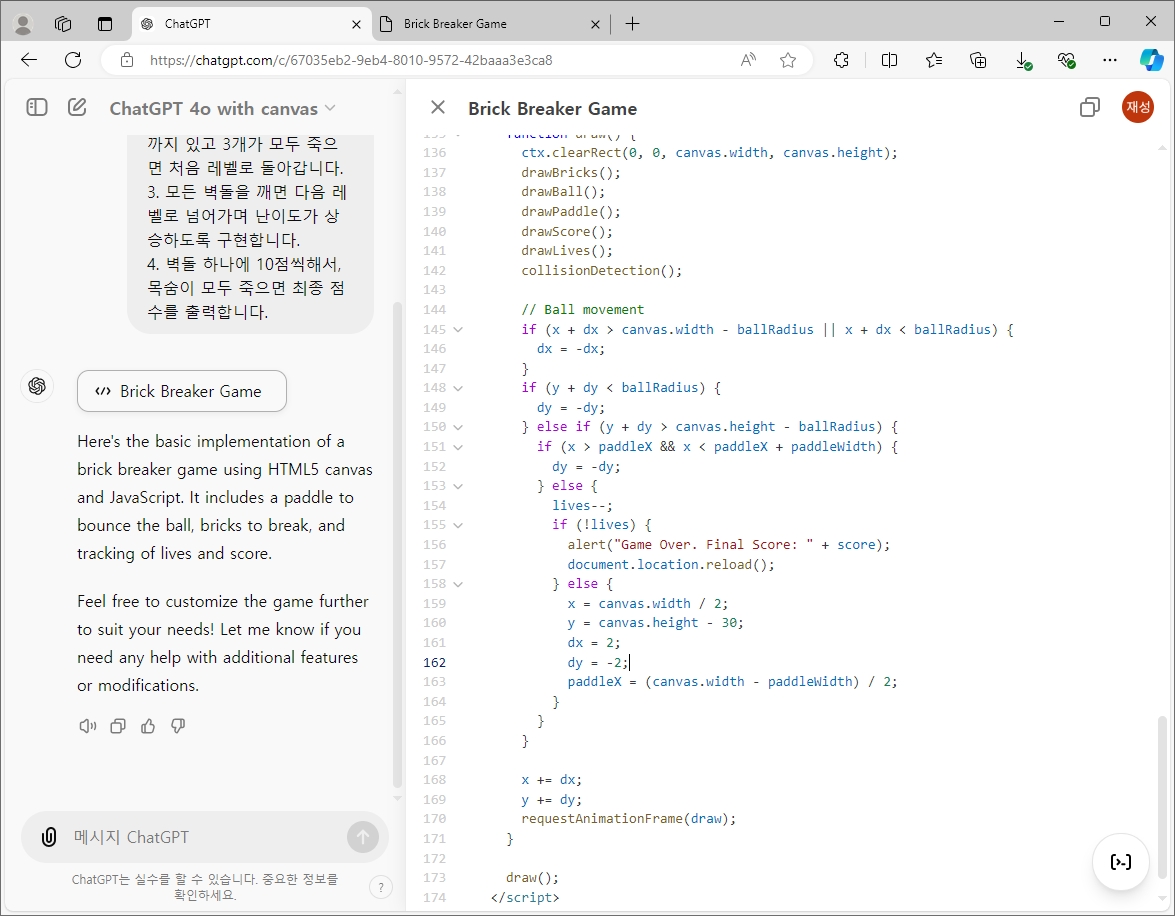Close the Brick Breaker Game browser tab
This screenshot has height=916, width=1175.
point(595,24)
